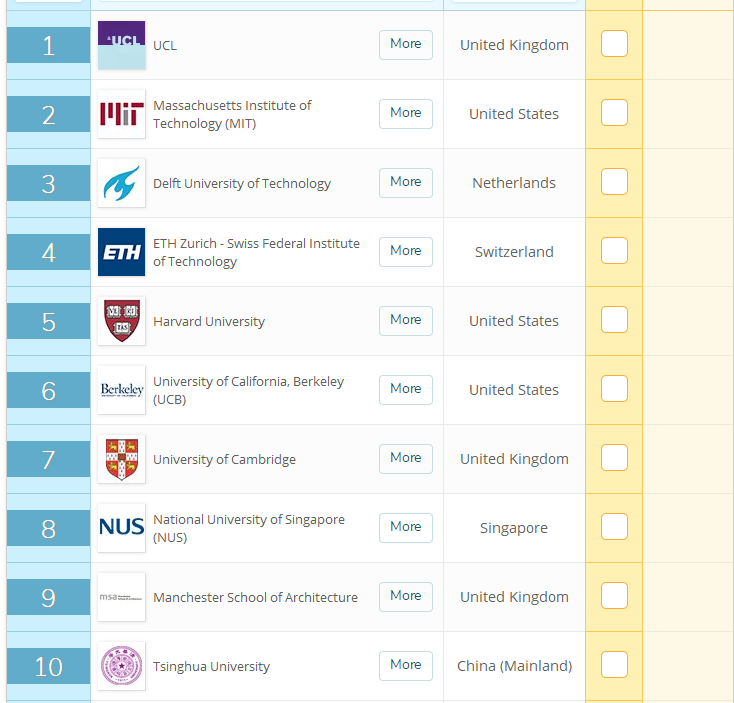Check the box in the NUS row
734x703 pixels.
click(x=614, y=527)
